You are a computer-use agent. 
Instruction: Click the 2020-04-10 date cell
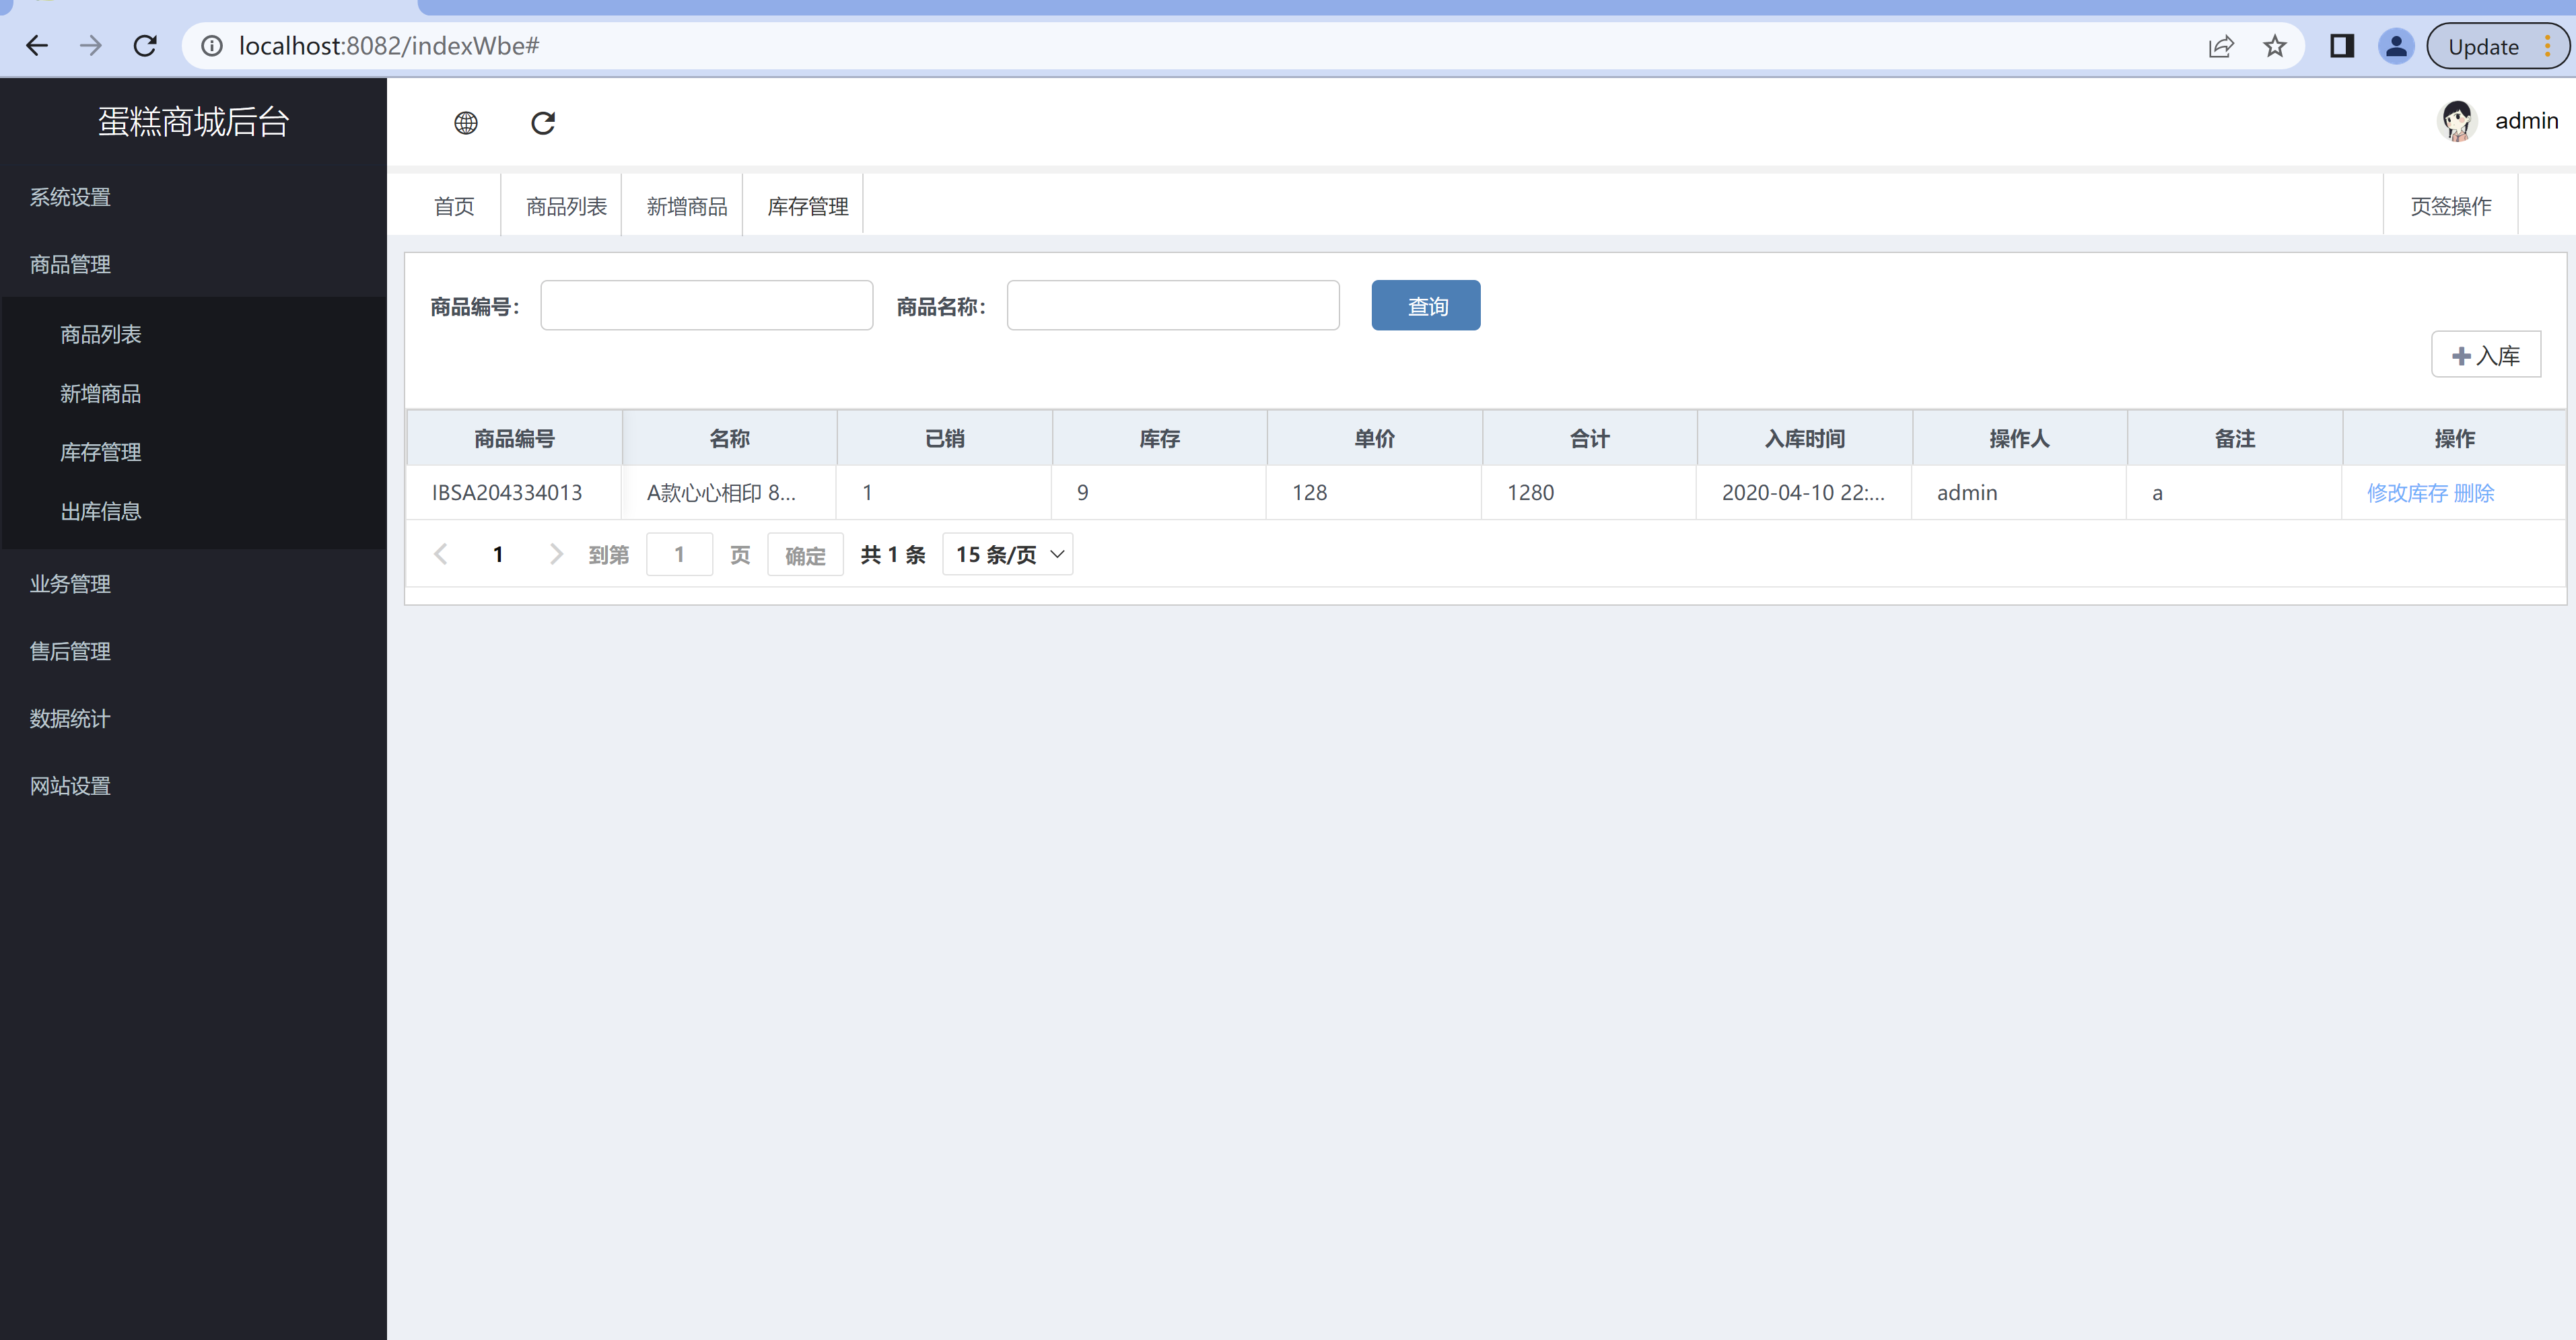tap(1804, 493)
